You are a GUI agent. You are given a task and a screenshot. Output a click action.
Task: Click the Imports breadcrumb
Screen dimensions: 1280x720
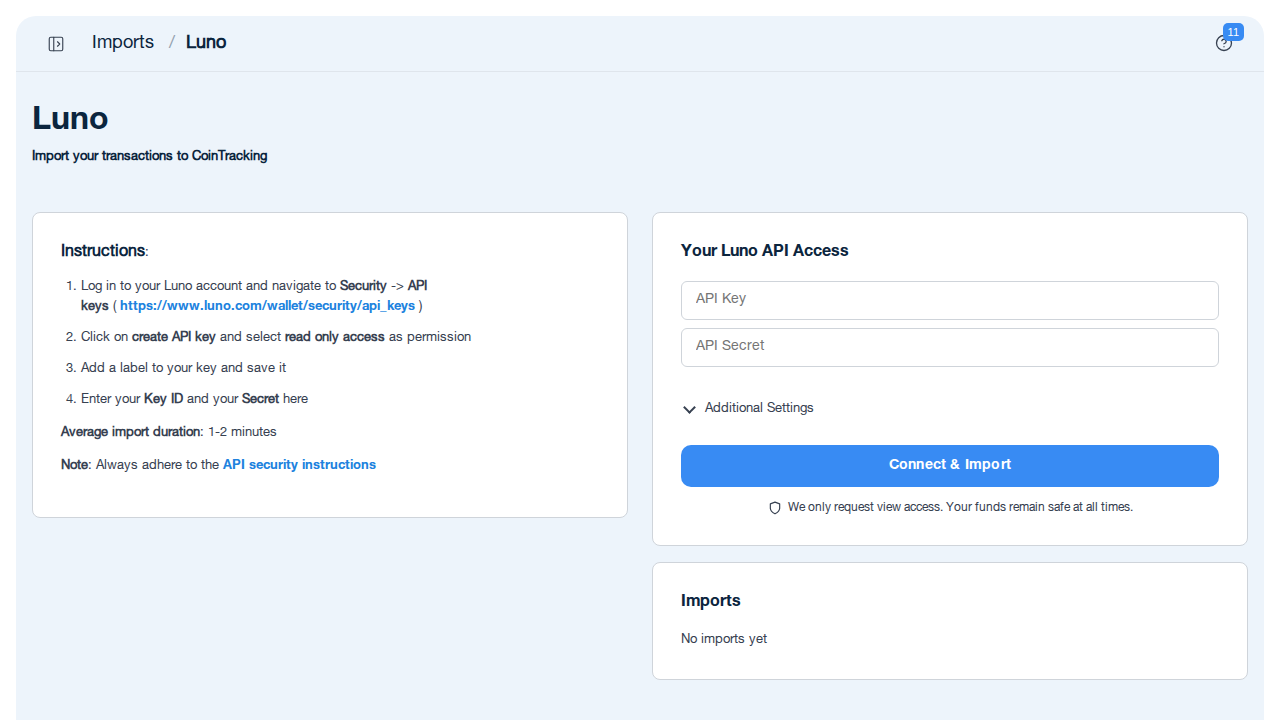[x=123, y=42]
